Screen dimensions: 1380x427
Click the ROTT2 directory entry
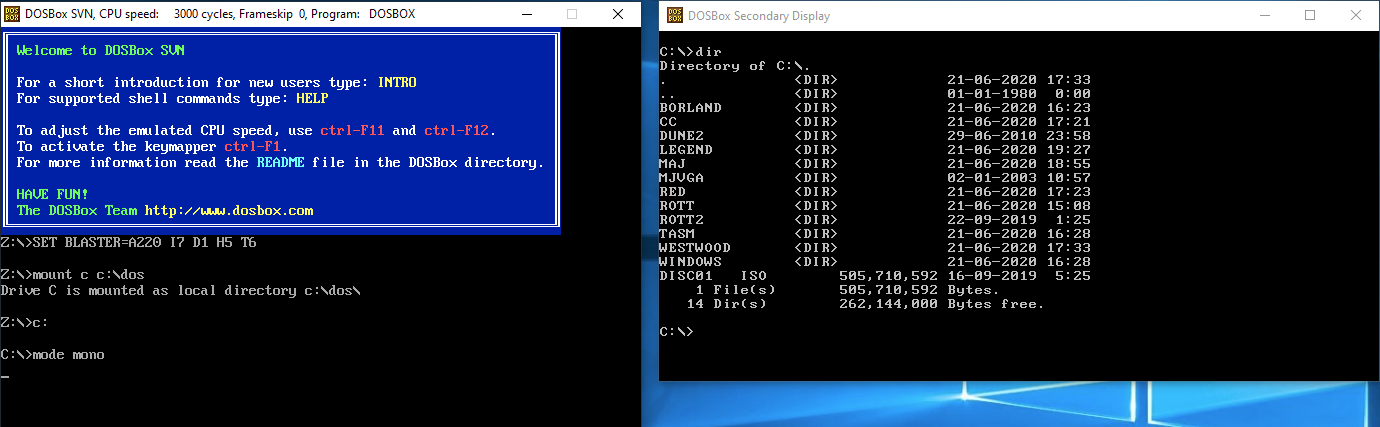coord(875,219)
